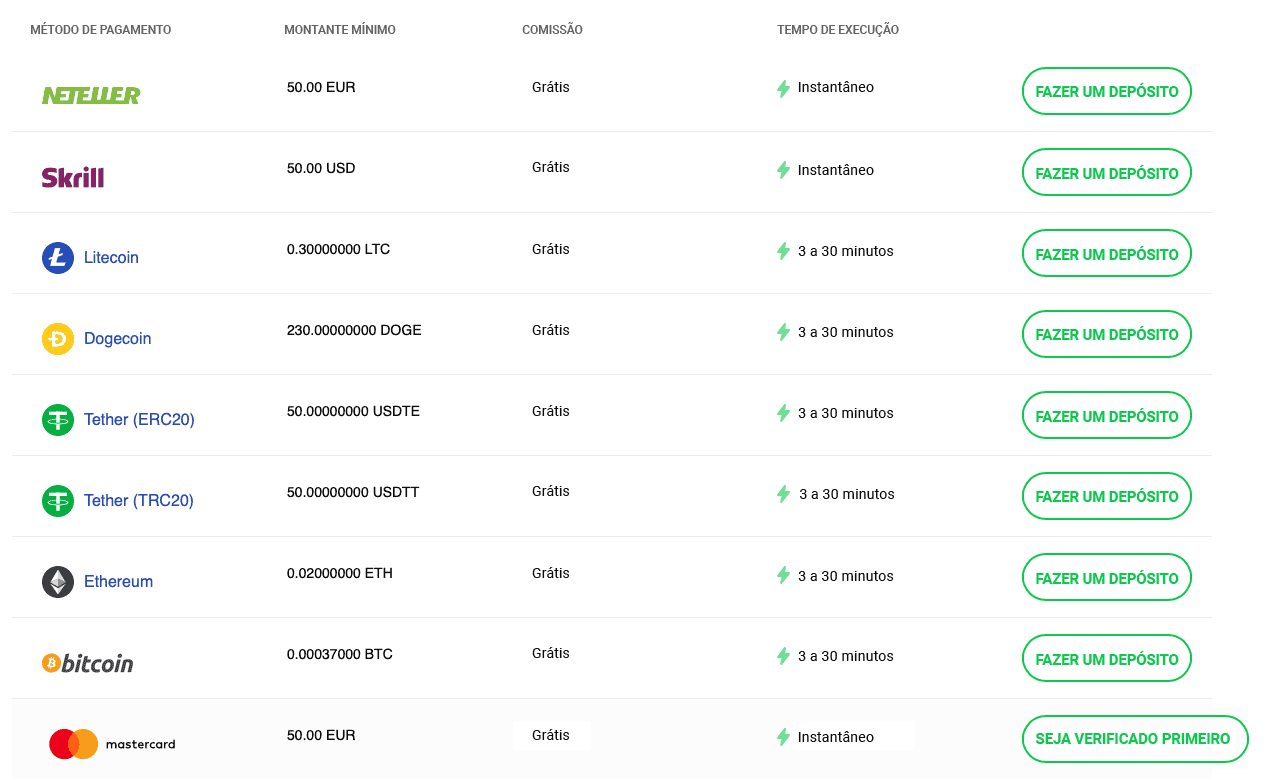
Task: Click the lightning bolt next to Instantâneo for Neteller
Action: tap(783, 88)
